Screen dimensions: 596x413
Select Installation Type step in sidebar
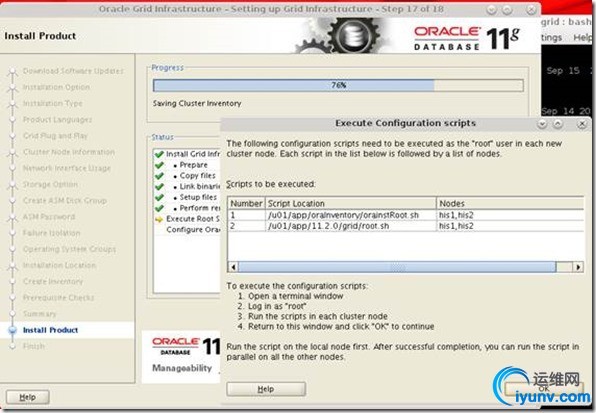click(52, 103)
